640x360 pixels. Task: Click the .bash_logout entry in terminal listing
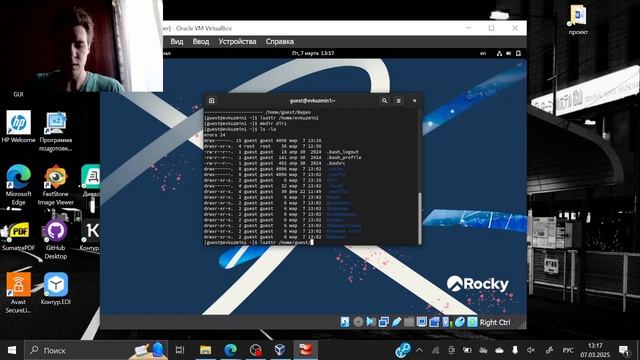coord(343,152)
